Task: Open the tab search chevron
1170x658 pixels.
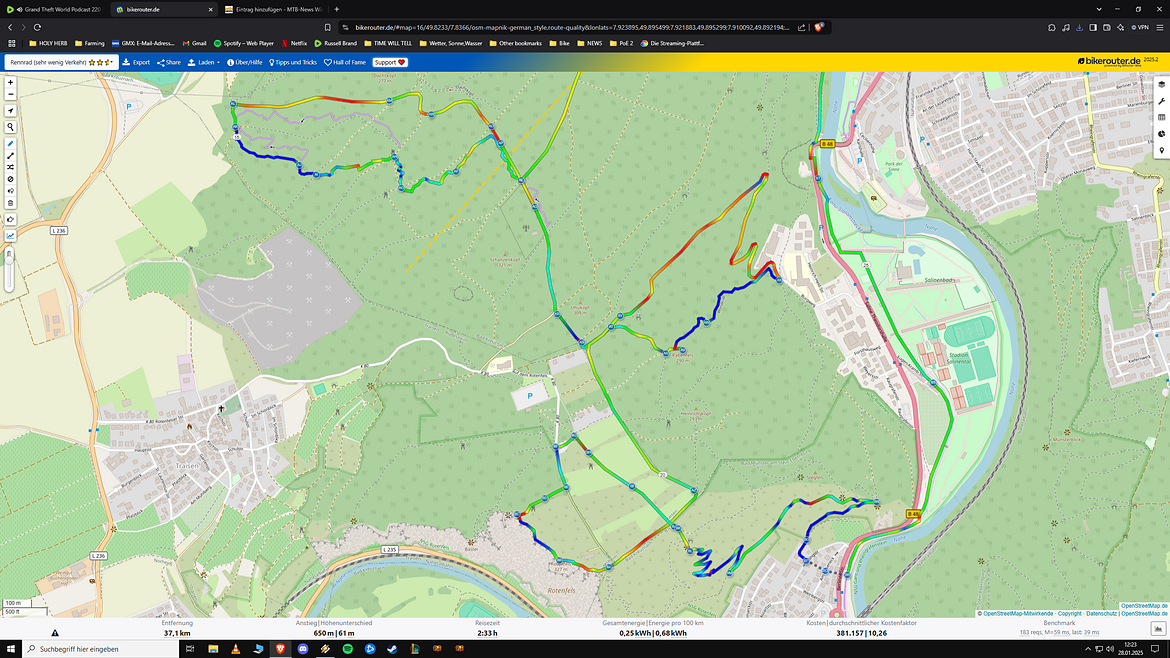Action: (x=1098, y=10)
